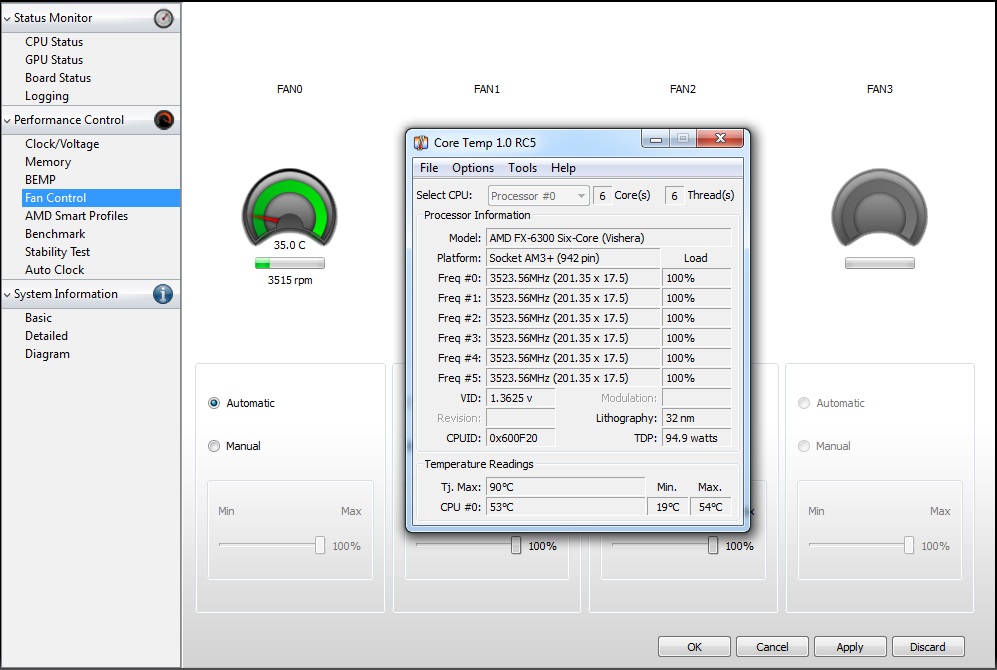Viewport: 997px width, 670px height.
Task: Select Automatic mode for FAN0
Action: (214, 403)
